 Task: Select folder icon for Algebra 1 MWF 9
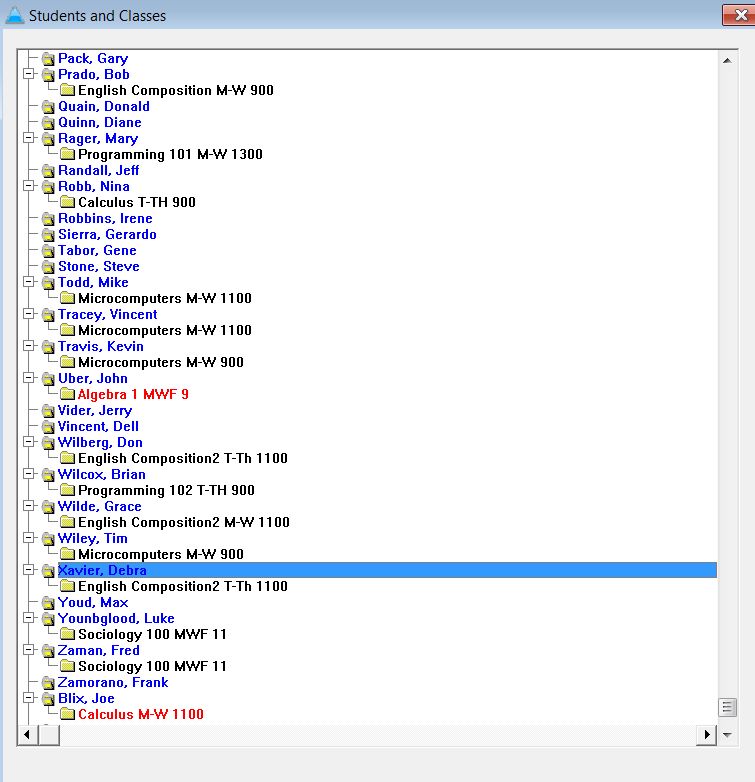[x=67, y=395]
